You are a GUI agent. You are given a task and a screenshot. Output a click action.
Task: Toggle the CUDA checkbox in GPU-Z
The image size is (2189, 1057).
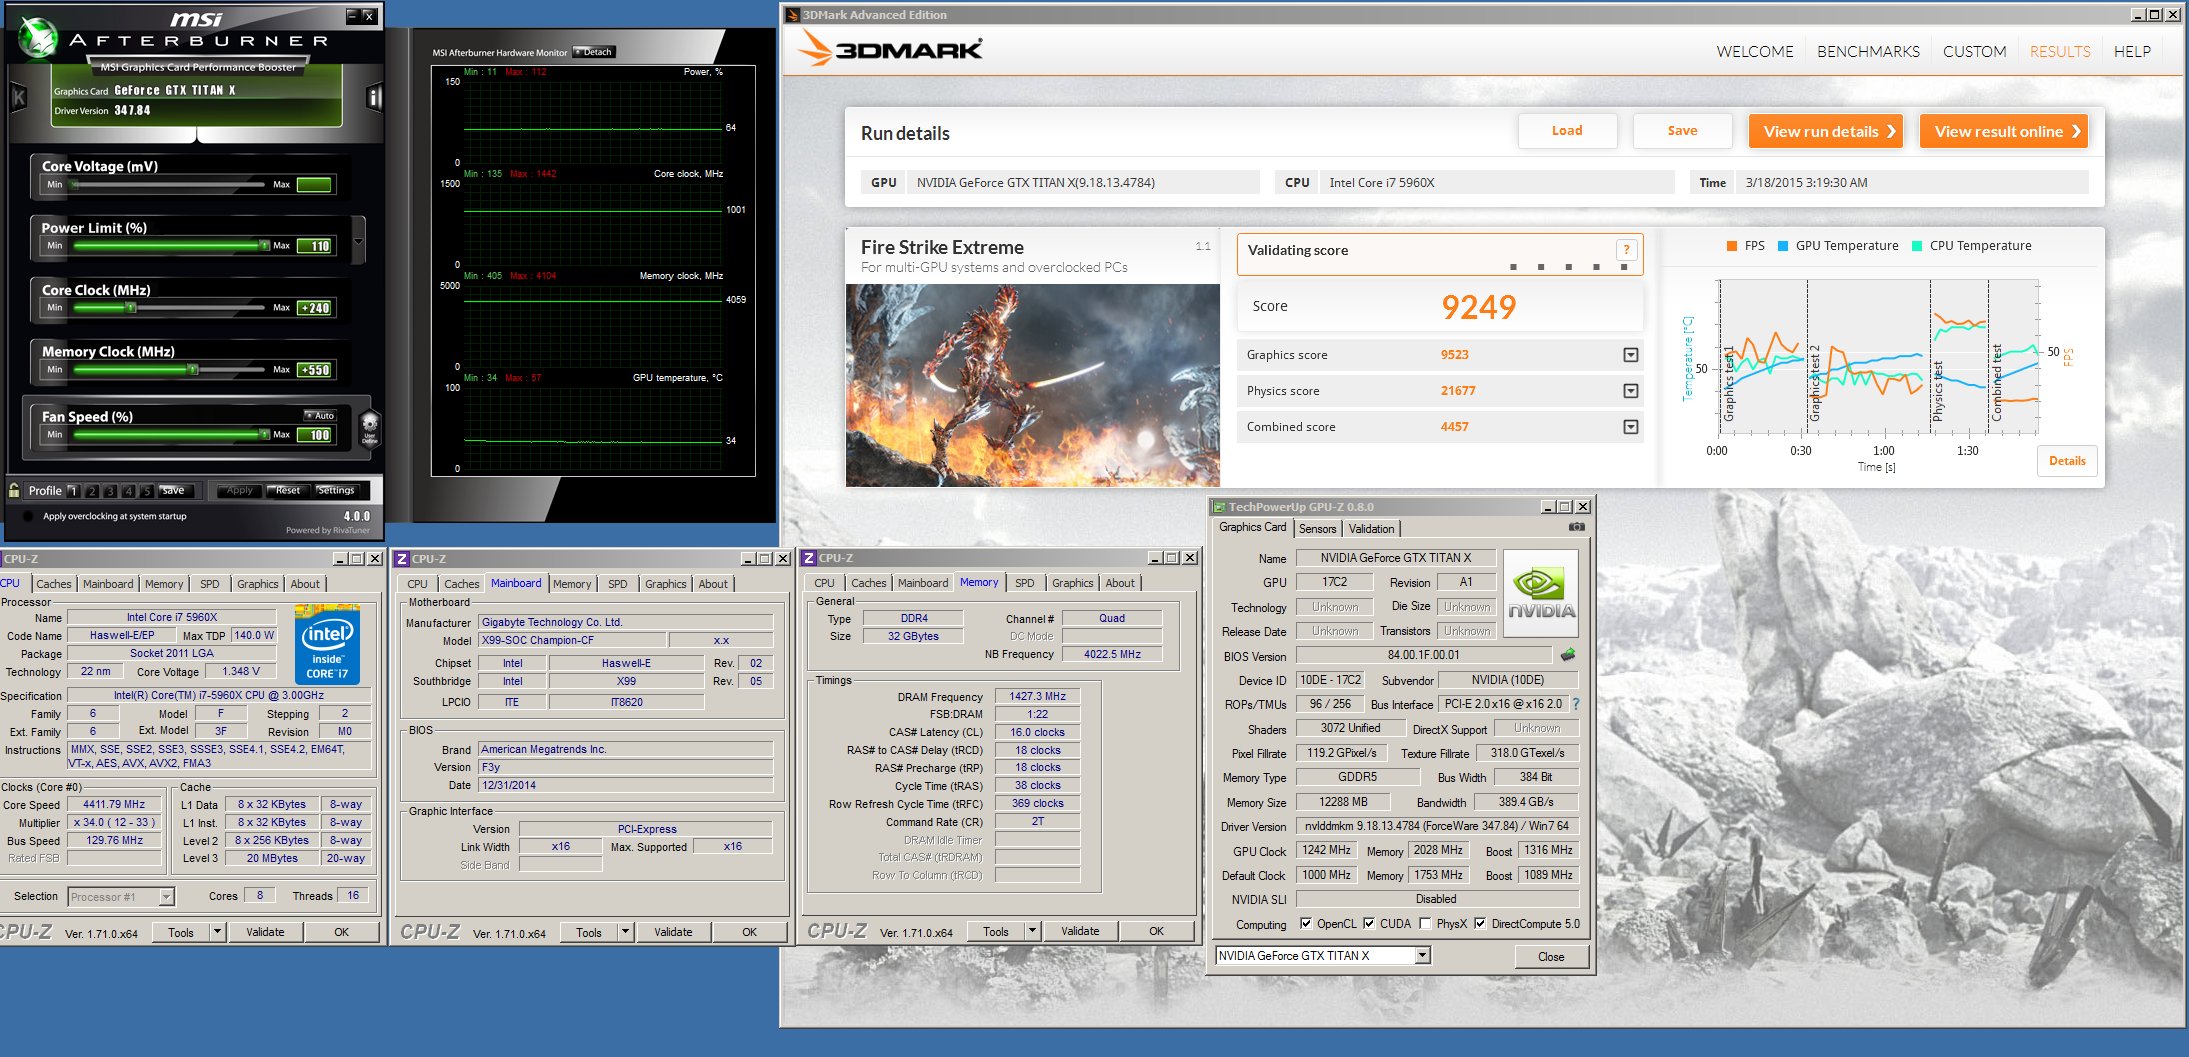click(1369, 924)
